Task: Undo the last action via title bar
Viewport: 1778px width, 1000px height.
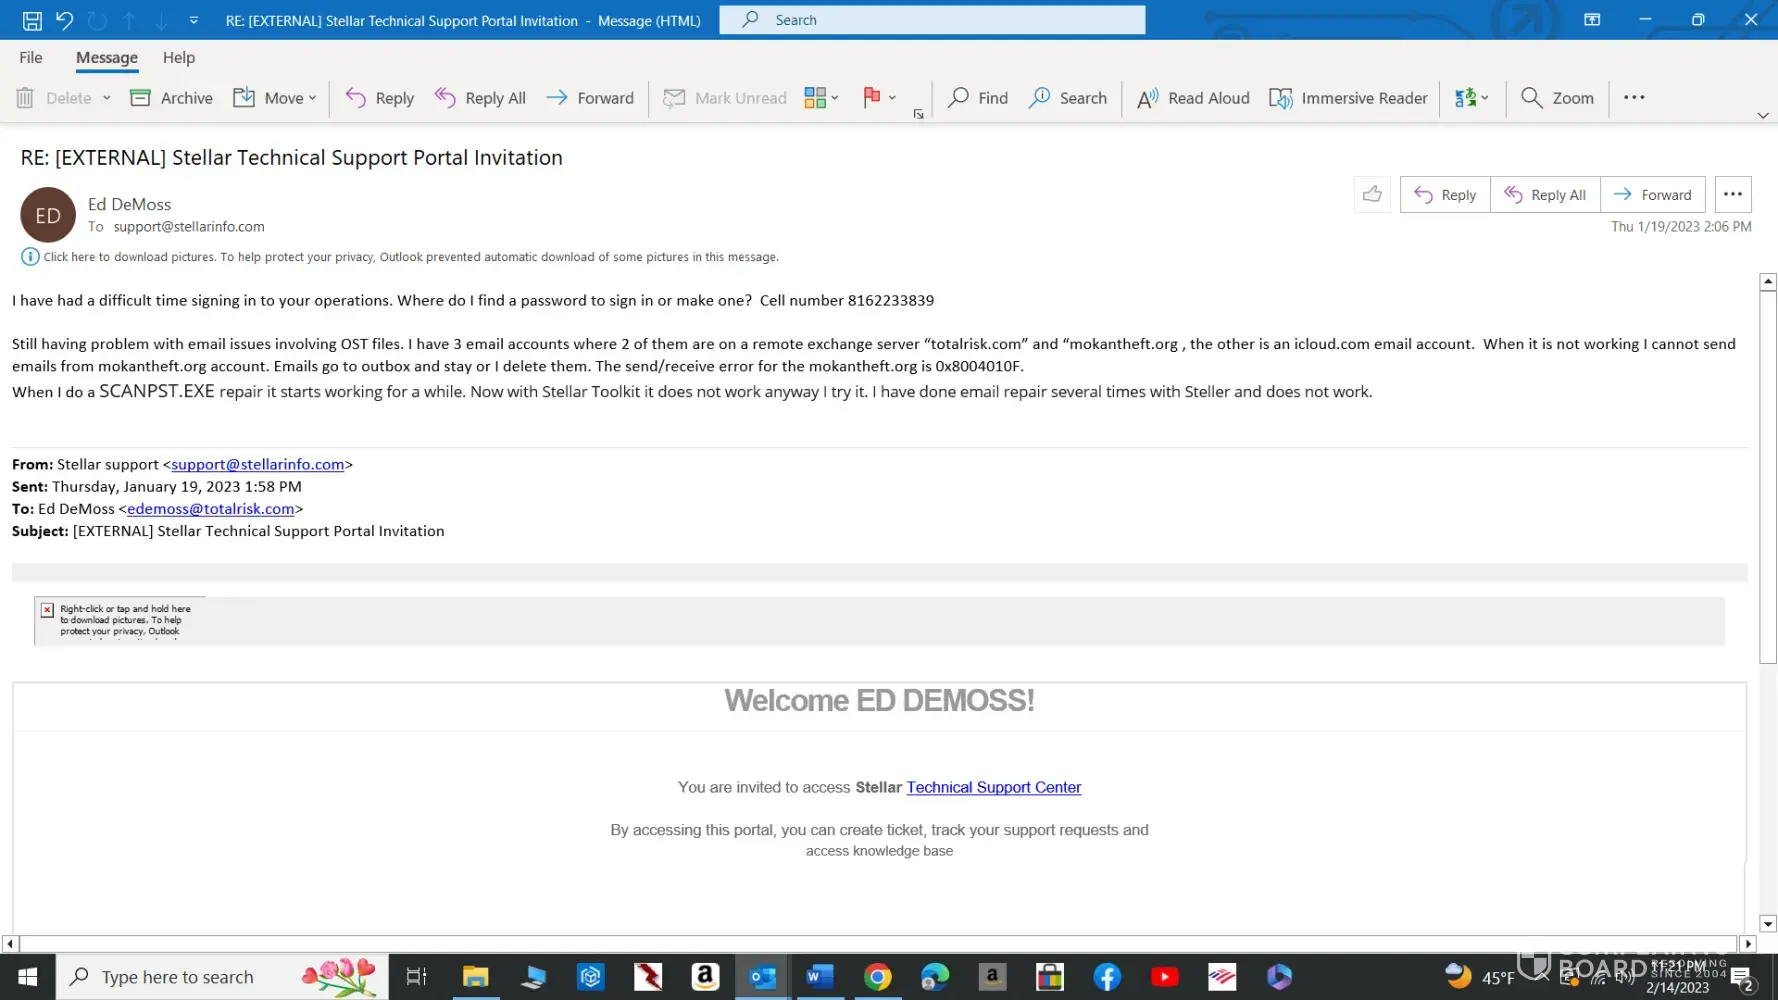Action: (x=65, y=20)
